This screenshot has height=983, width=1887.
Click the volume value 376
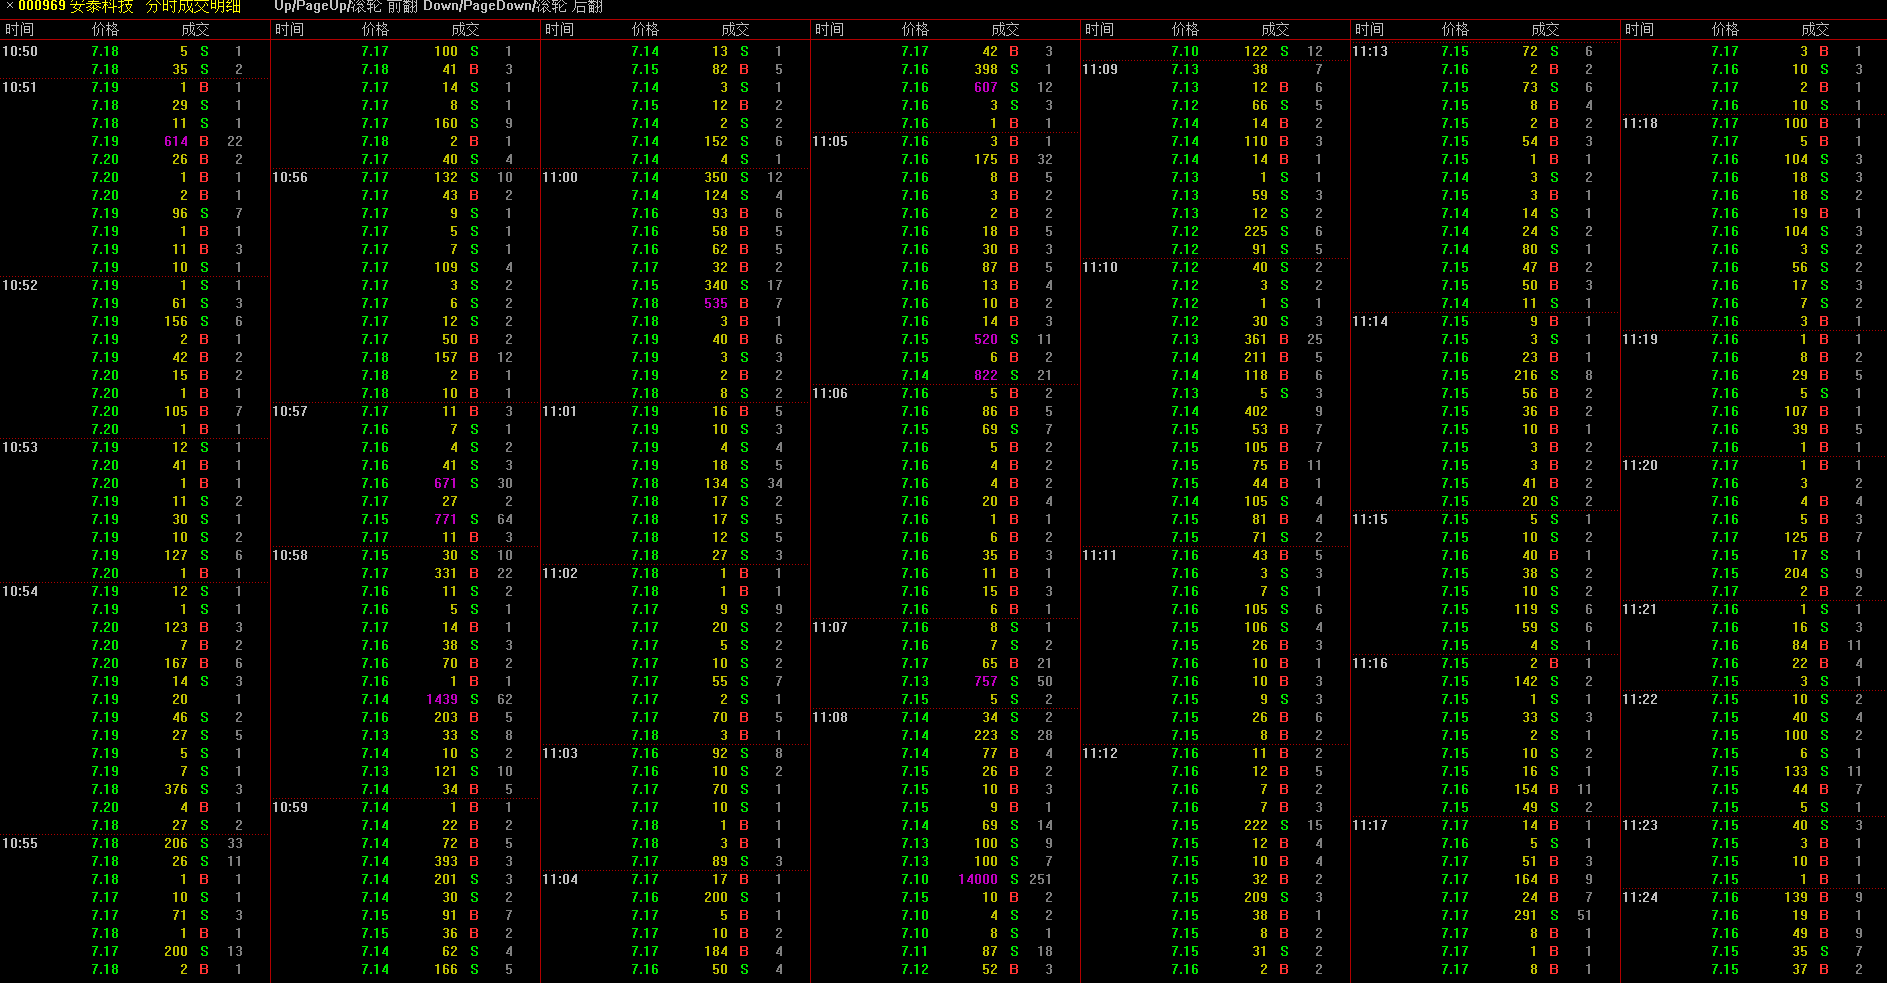point(176,789)
